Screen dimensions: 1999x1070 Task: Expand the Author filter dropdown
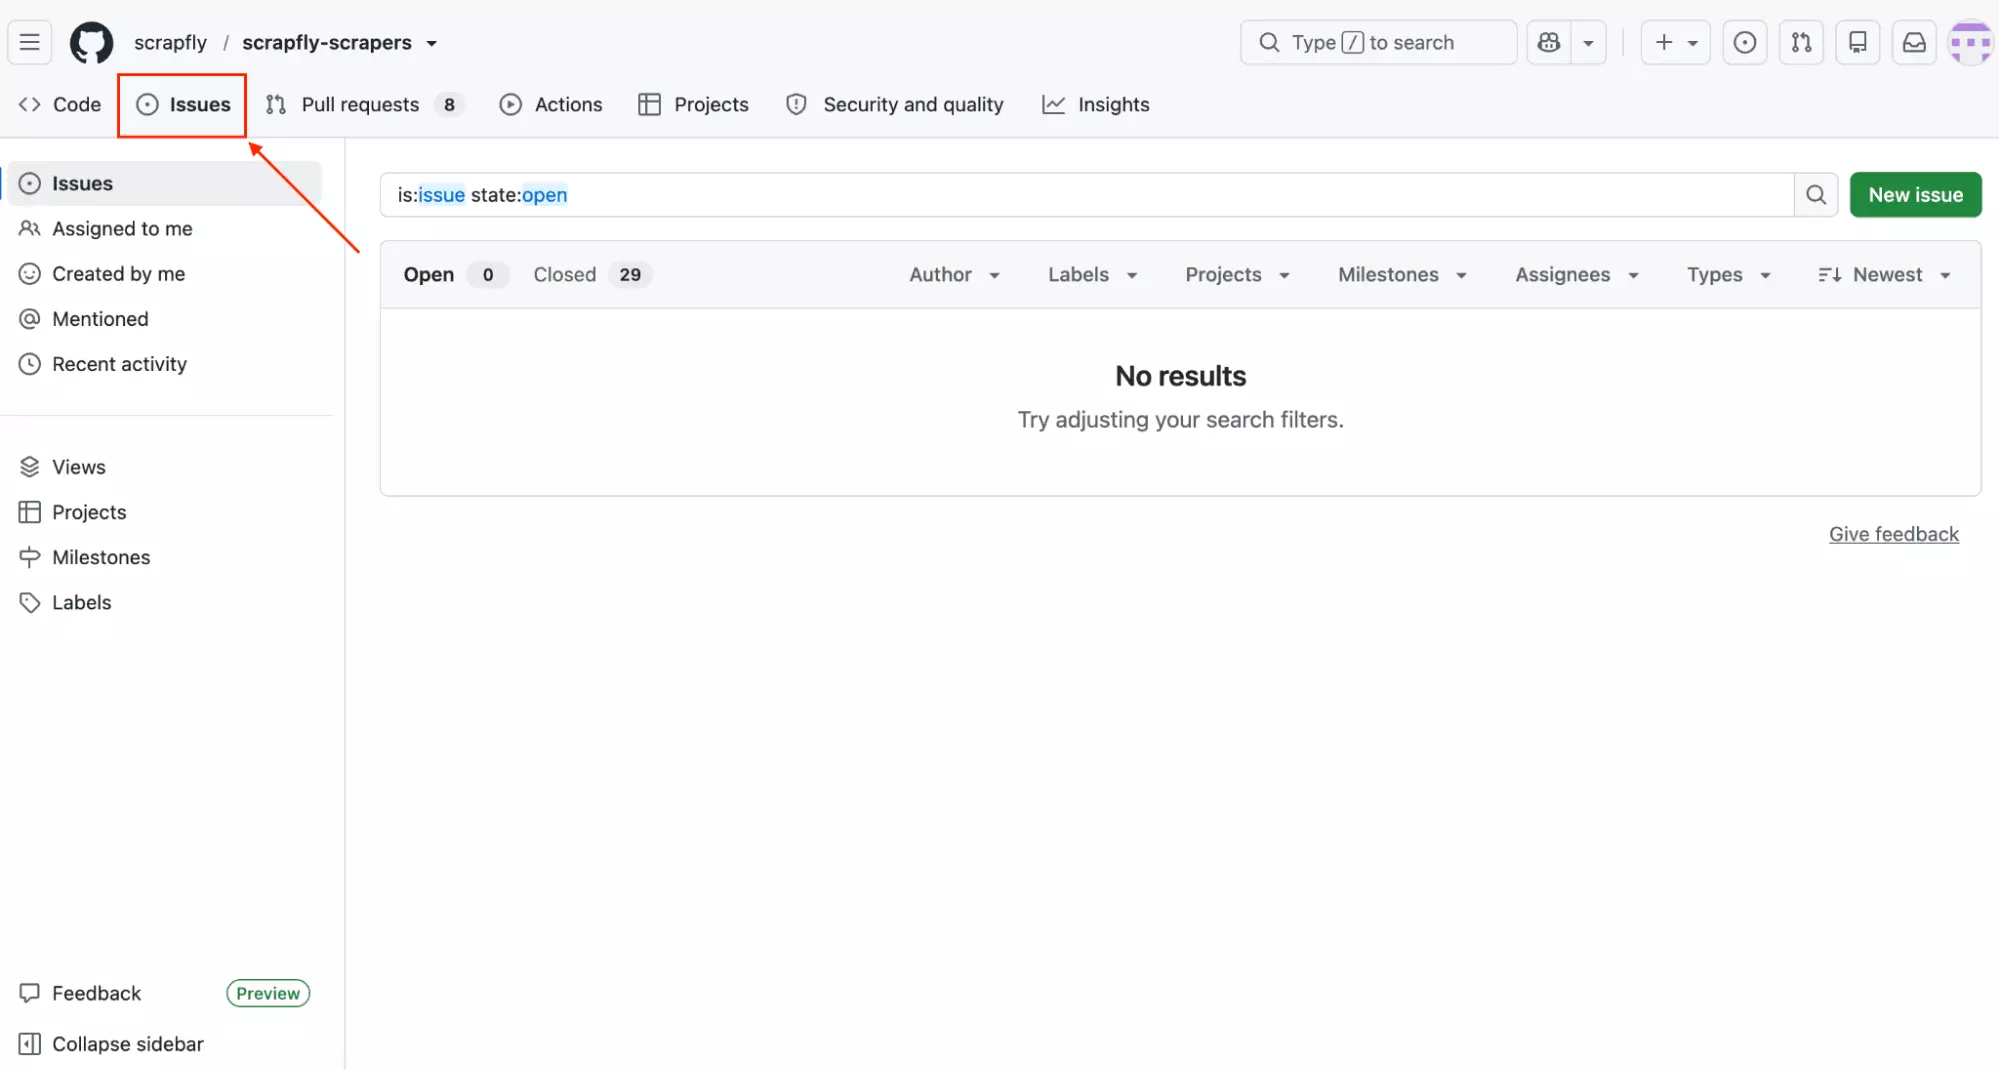coord(954,274)
